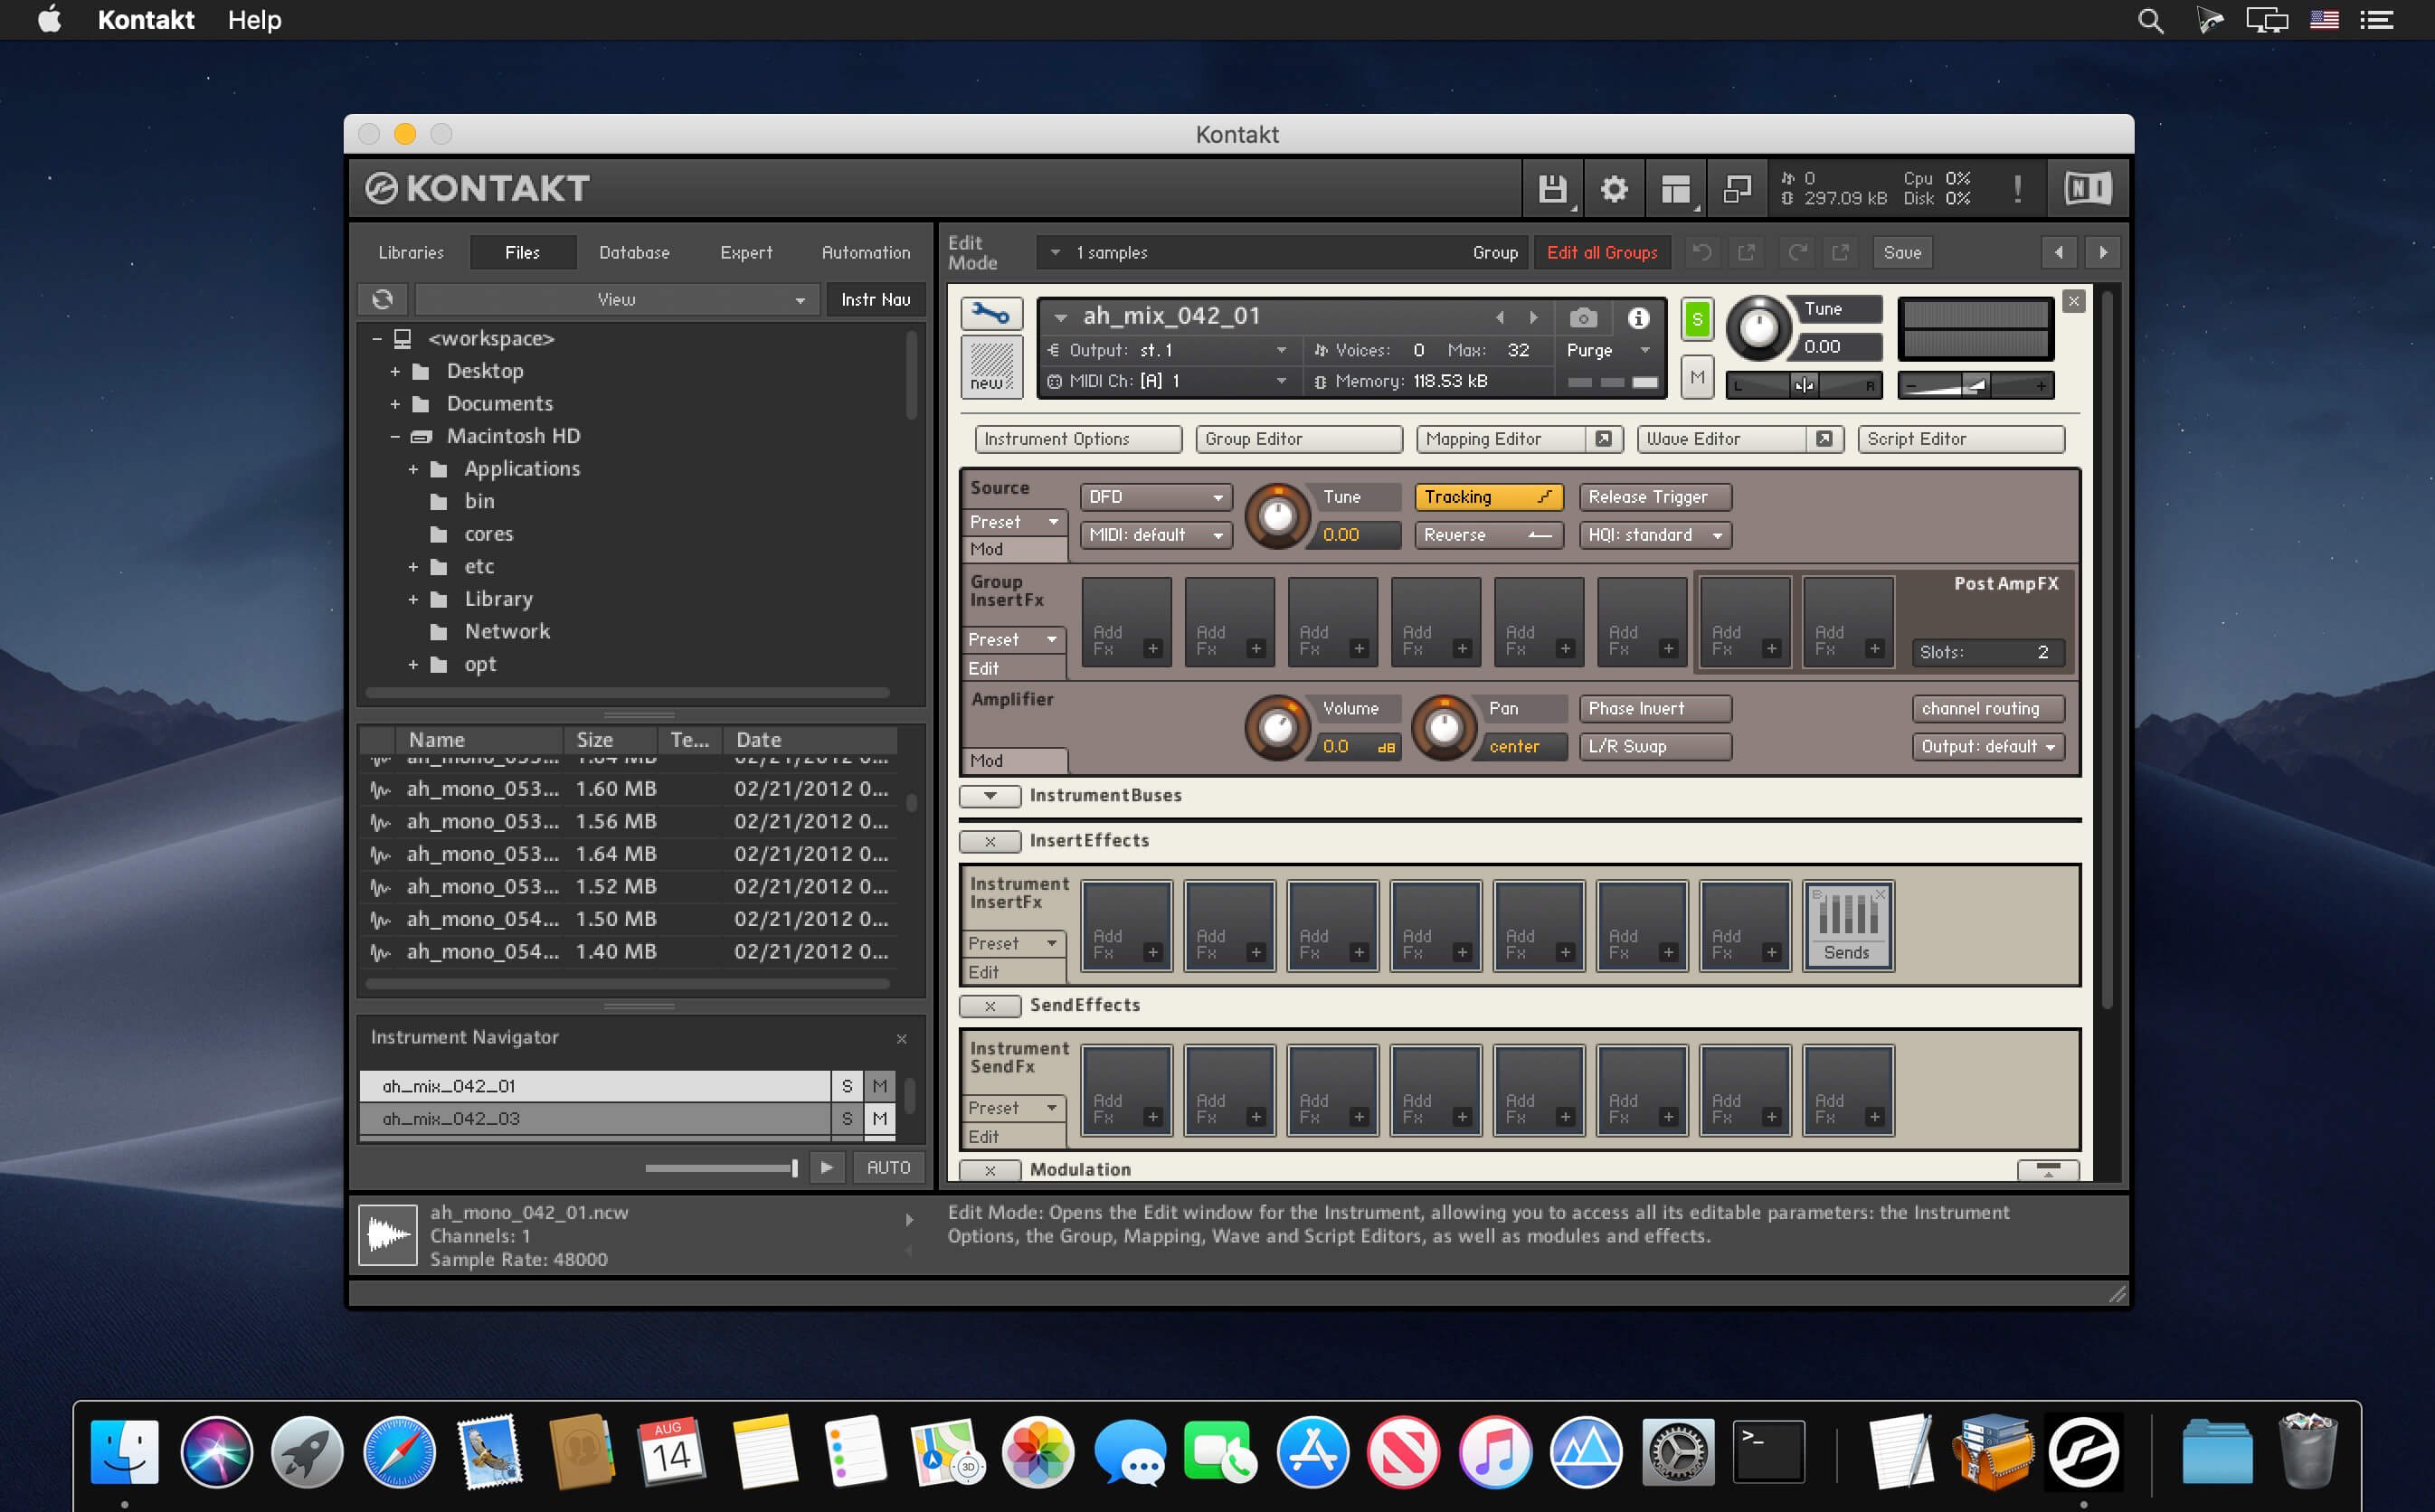The width and height of the screenshot is (2435, 1512).
Task: Toggle L/R Swap in Amplifier
Action: (1655, 746)
